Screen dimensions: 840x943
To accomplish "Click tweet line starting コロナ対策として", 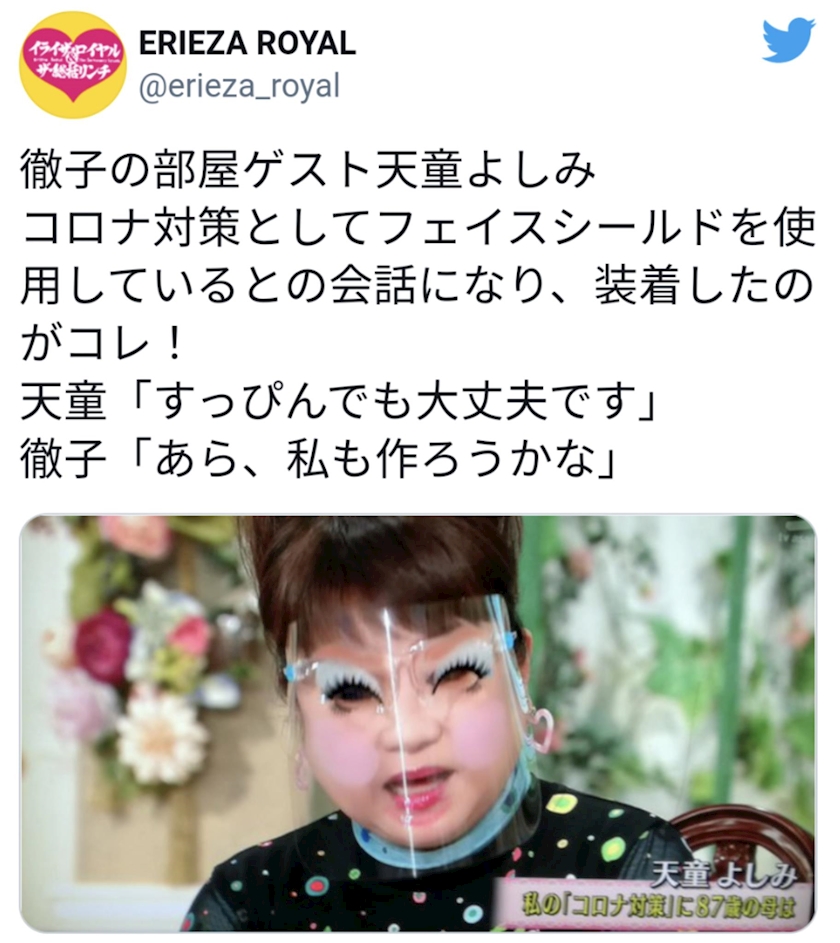I will tap(418, 229).
